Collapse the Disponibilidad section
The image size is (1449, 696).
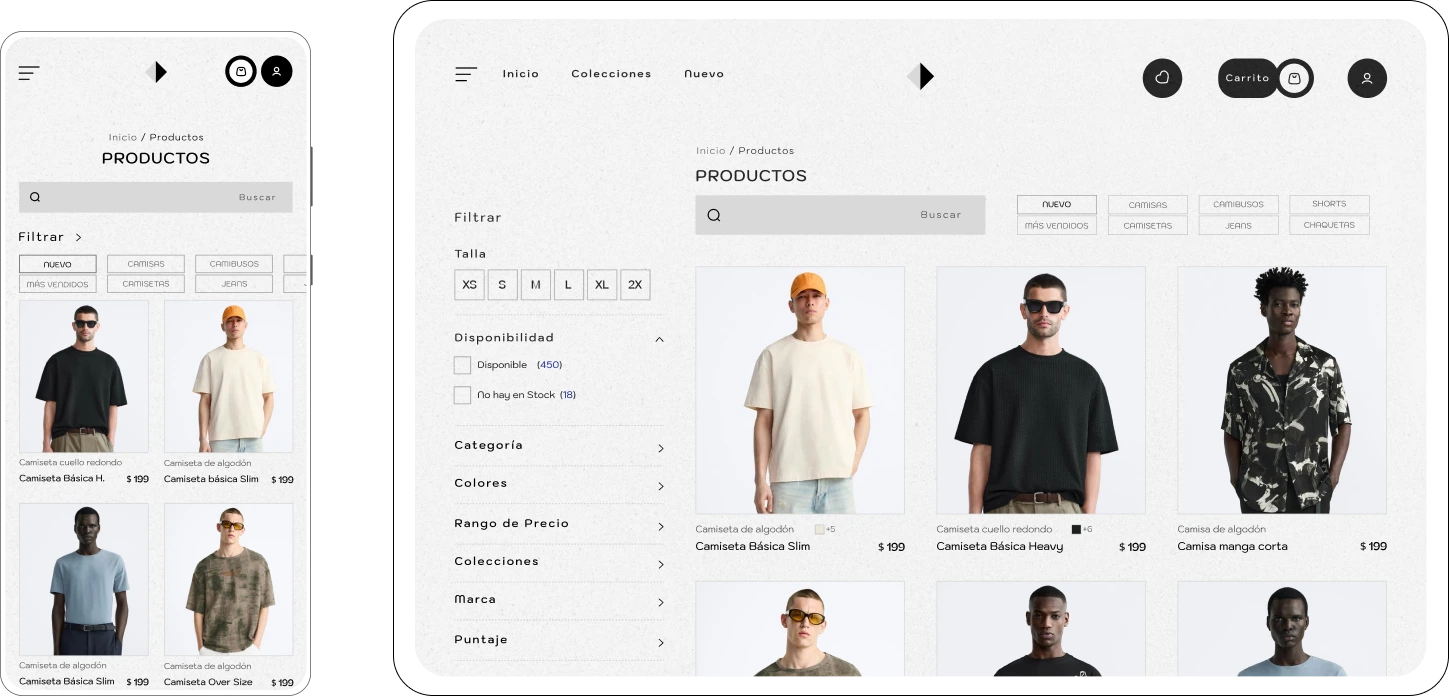click(659, 339)
